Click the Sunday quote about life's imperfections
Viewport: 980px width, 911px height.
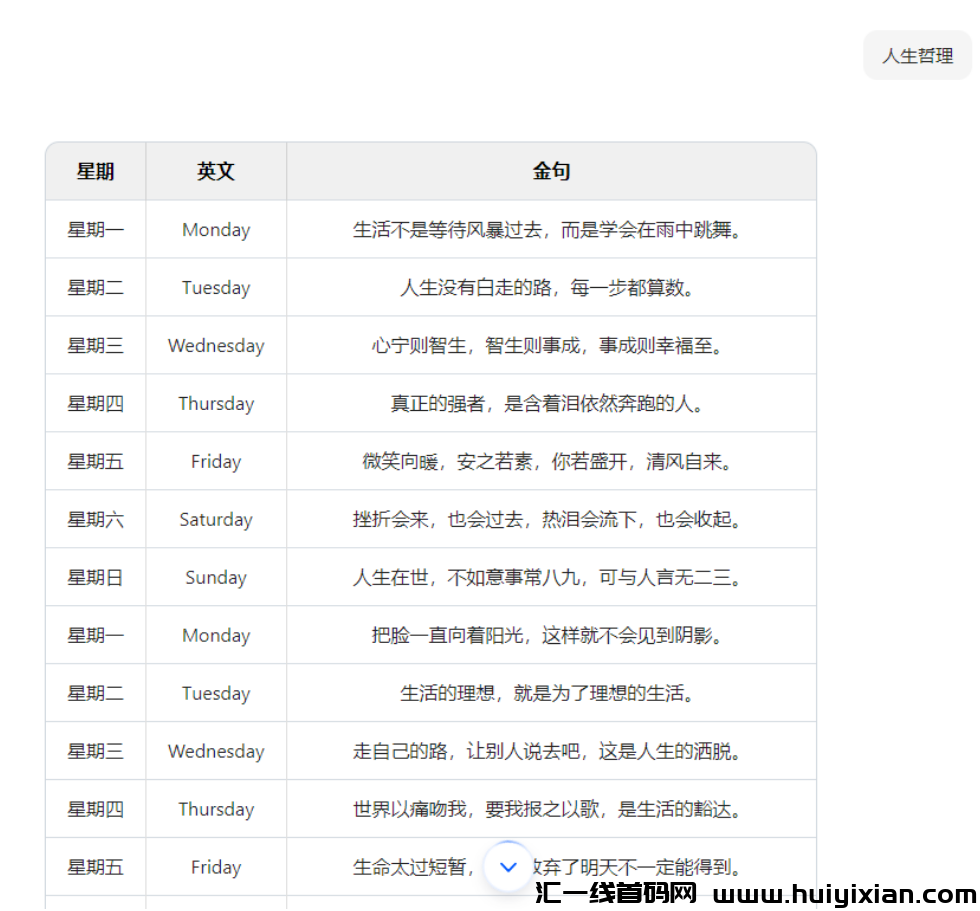coord(551,577)
